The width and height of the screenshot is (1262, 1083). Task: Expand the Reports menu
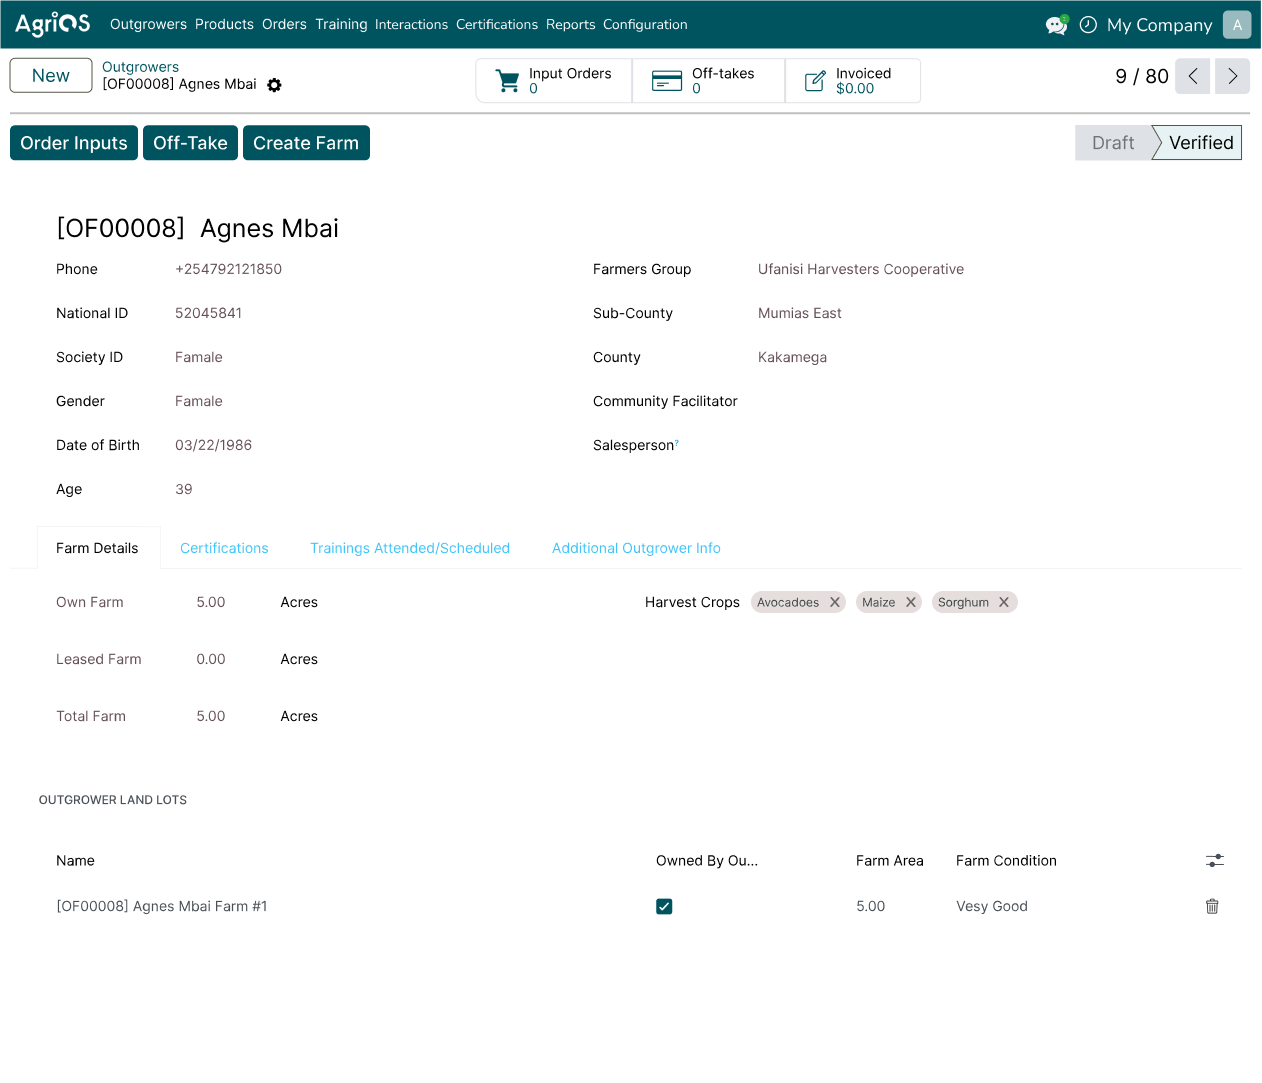click(x=570, y=25)
